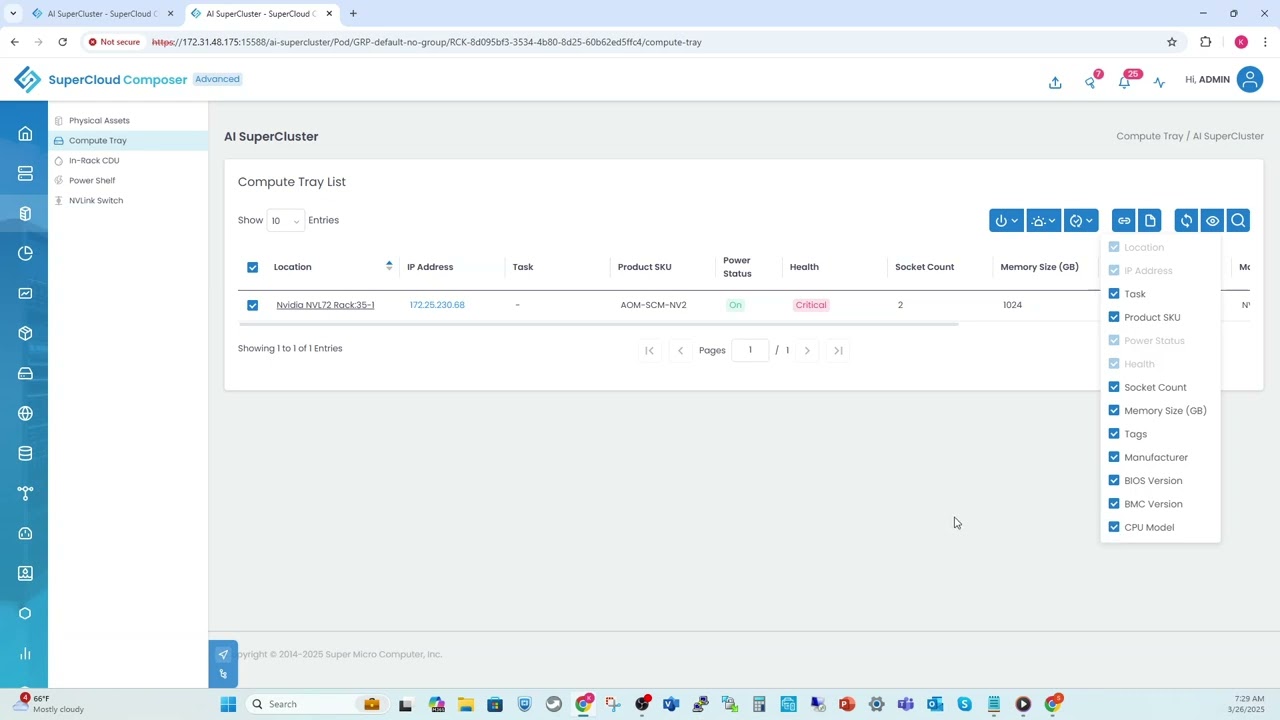Image resolution: width=1280 pixels, height=720 pixels.
Task: Uncheck the Memory Size (GB) column checkbox
Action: 1114,410
